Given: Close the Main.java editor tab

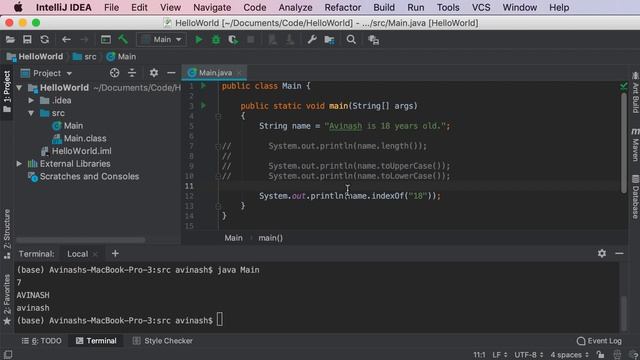Looking at the screenshot, I should [x=239, y=73].
